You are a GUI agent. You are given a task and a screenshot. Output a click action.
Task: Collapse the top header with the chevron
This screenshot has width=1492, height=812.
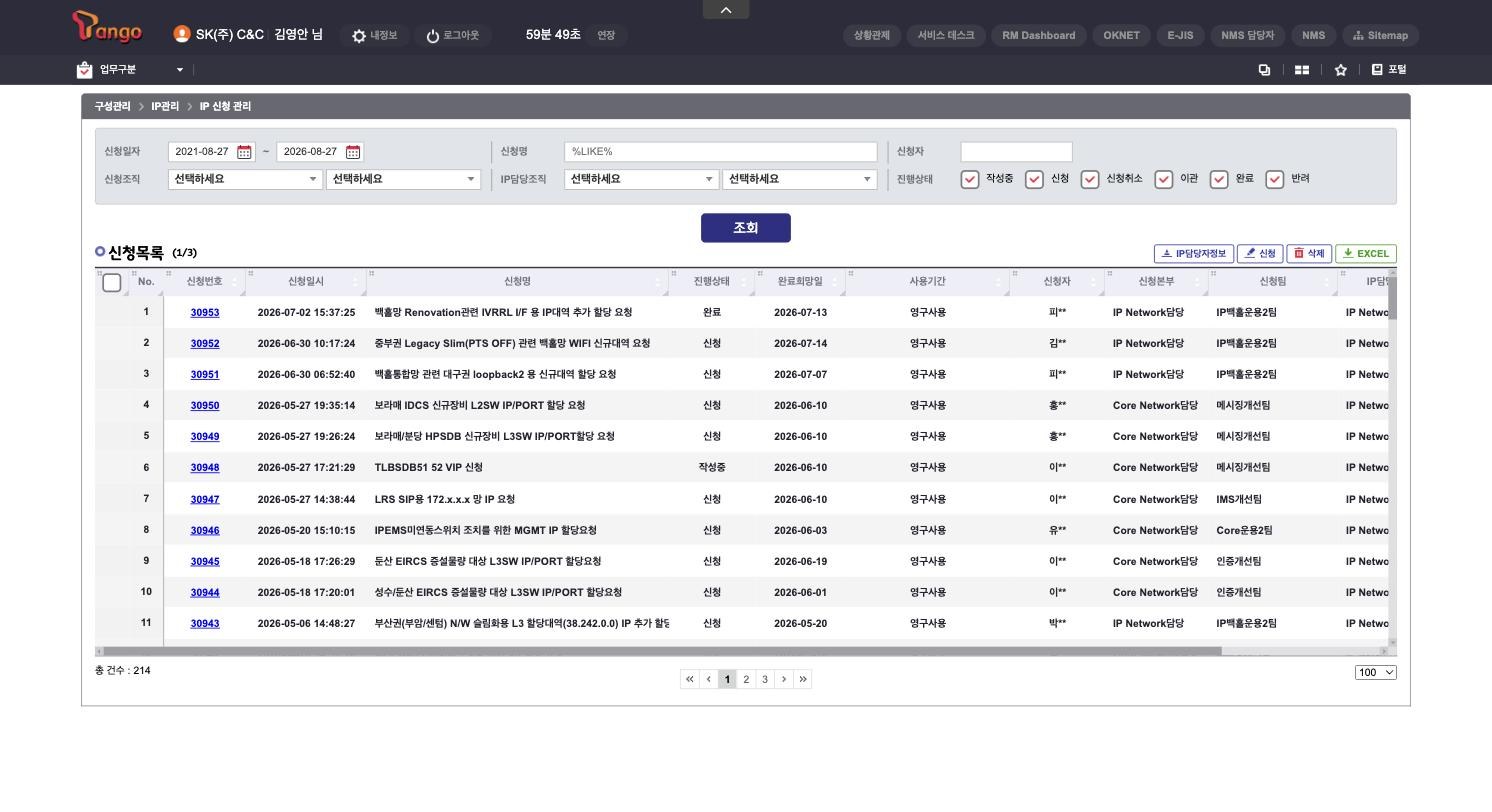(x=726, y=10)
